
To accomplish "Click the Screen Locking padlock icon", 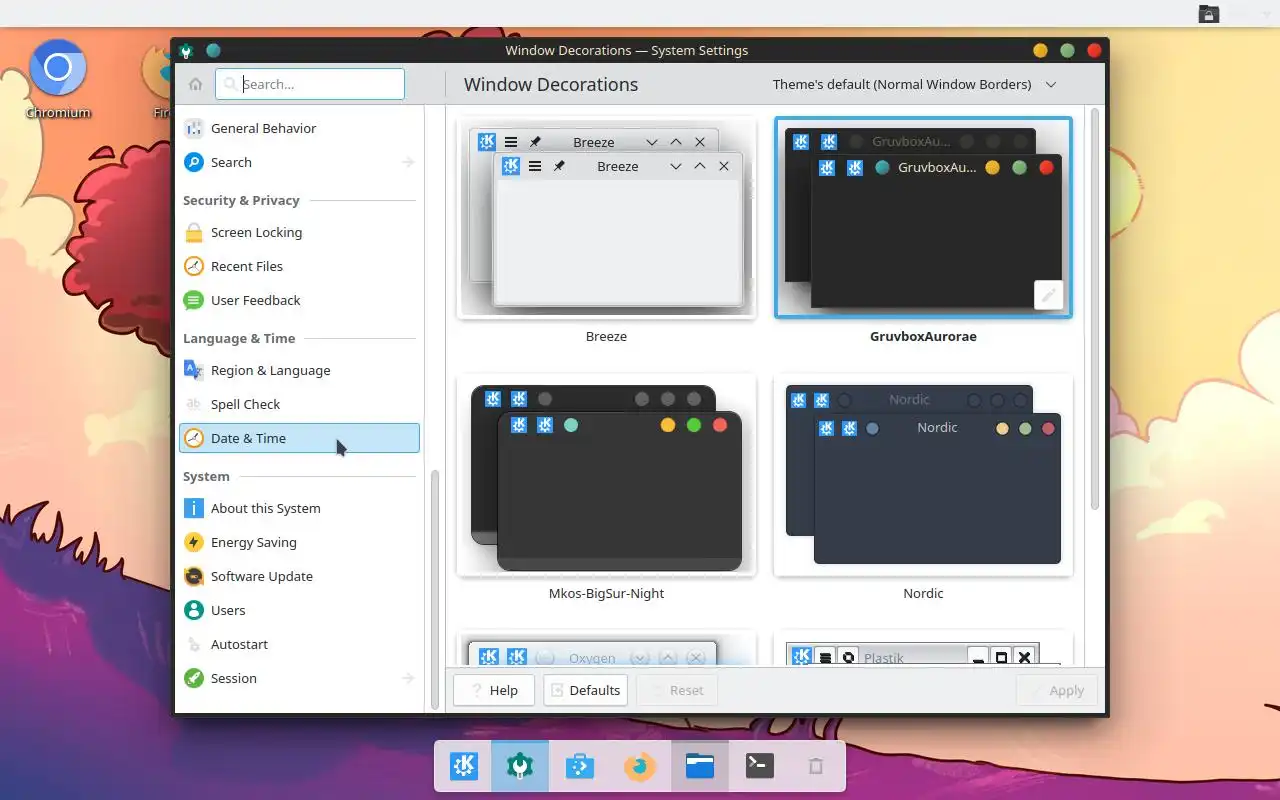I will pos(194,232).
